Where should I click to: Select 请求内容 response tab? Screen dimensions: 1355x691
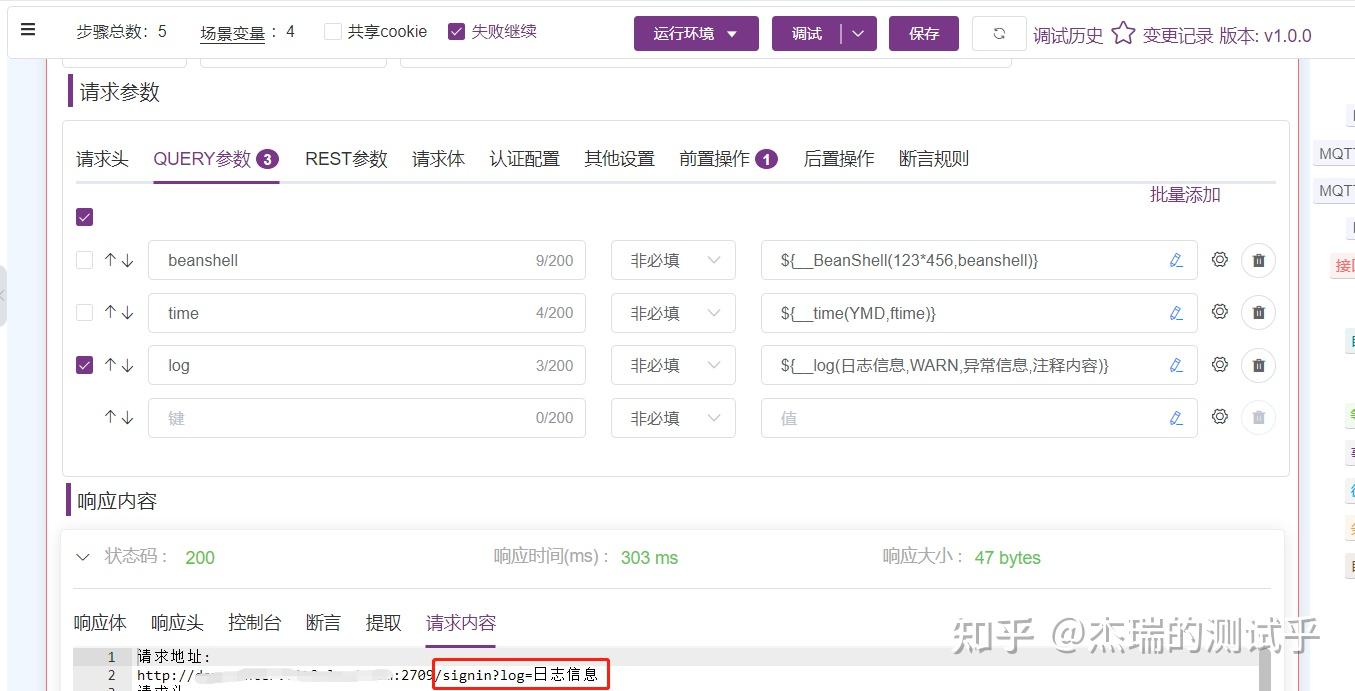[x=461, y=623]
